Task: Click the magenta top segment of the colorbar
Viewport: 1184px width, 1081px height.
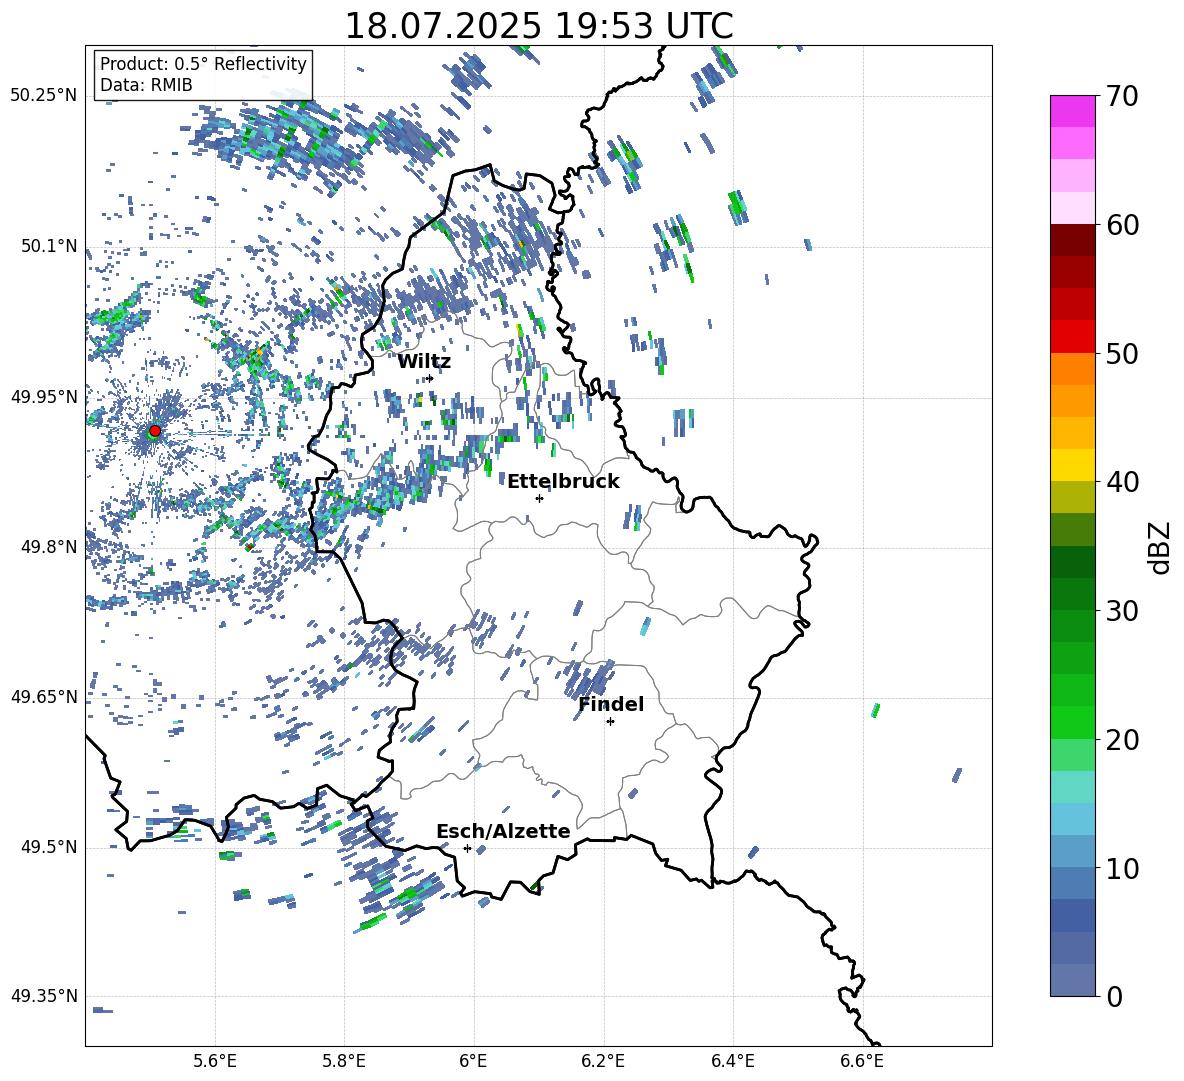Action: click(x=1072, y=111)
